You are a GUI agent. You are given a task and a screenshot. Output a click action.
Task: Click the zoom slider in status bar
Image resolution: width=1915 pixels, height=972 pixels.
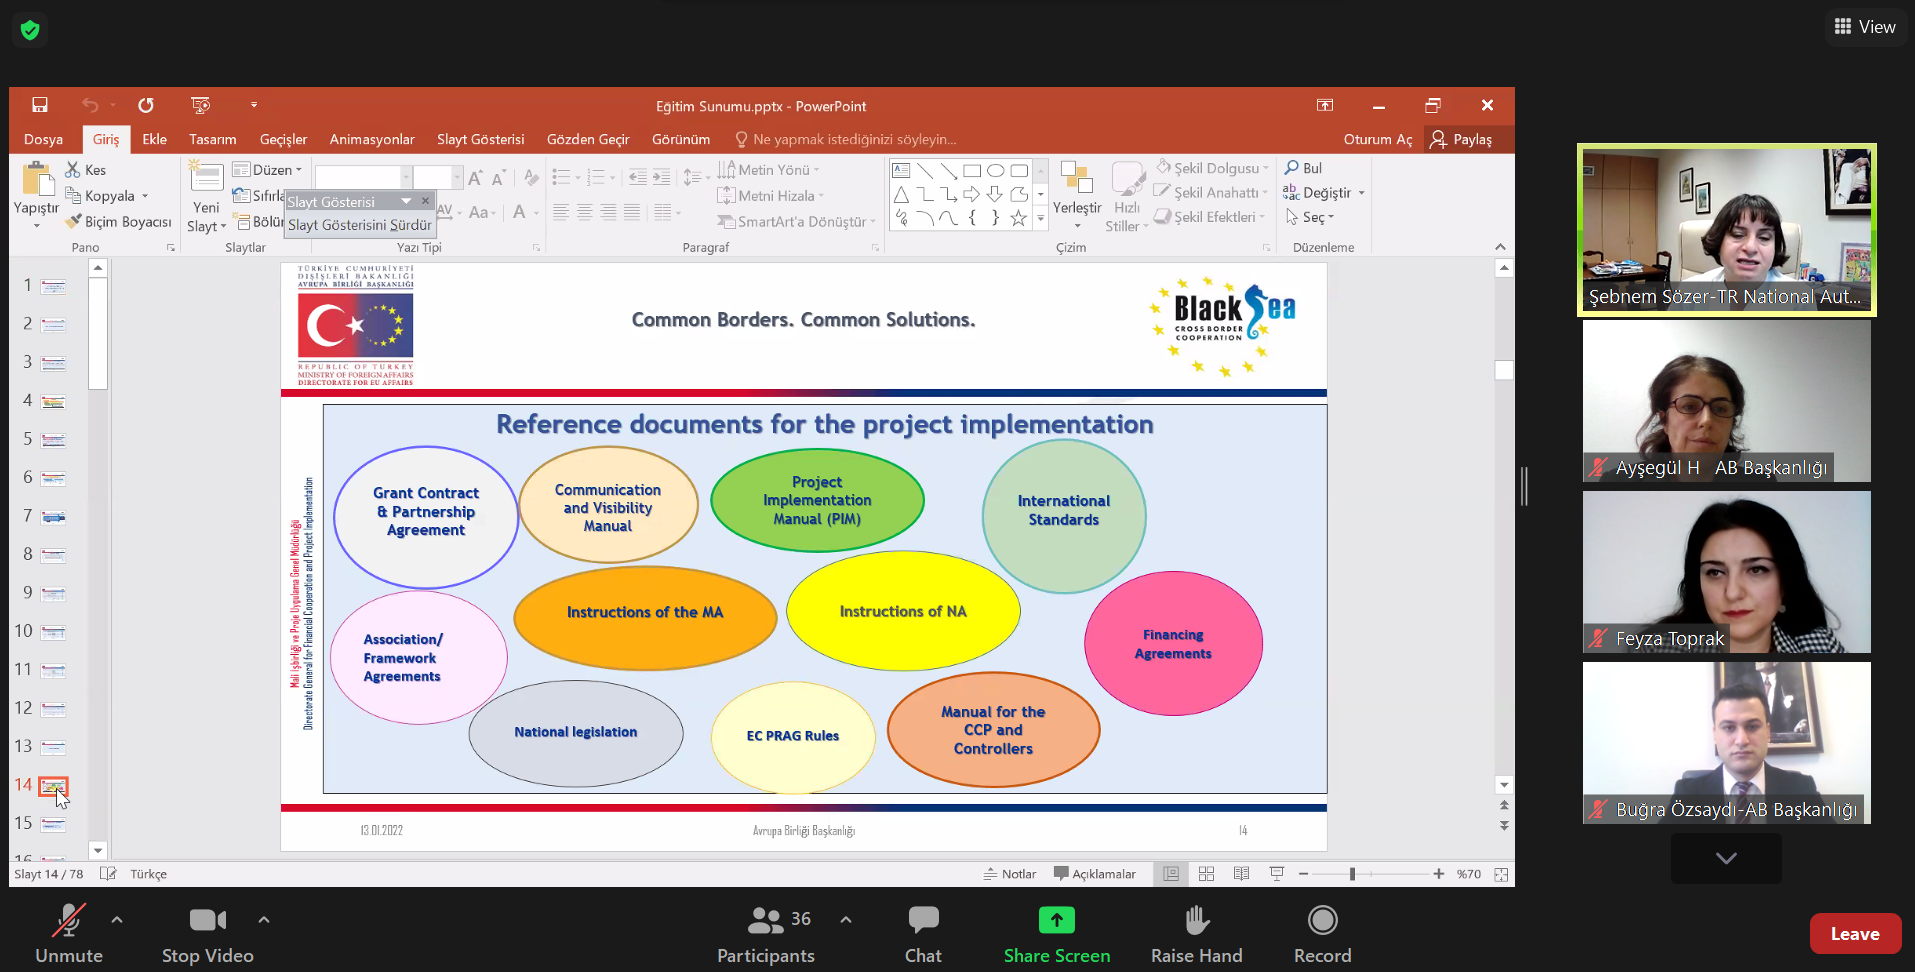point(1352,874)
